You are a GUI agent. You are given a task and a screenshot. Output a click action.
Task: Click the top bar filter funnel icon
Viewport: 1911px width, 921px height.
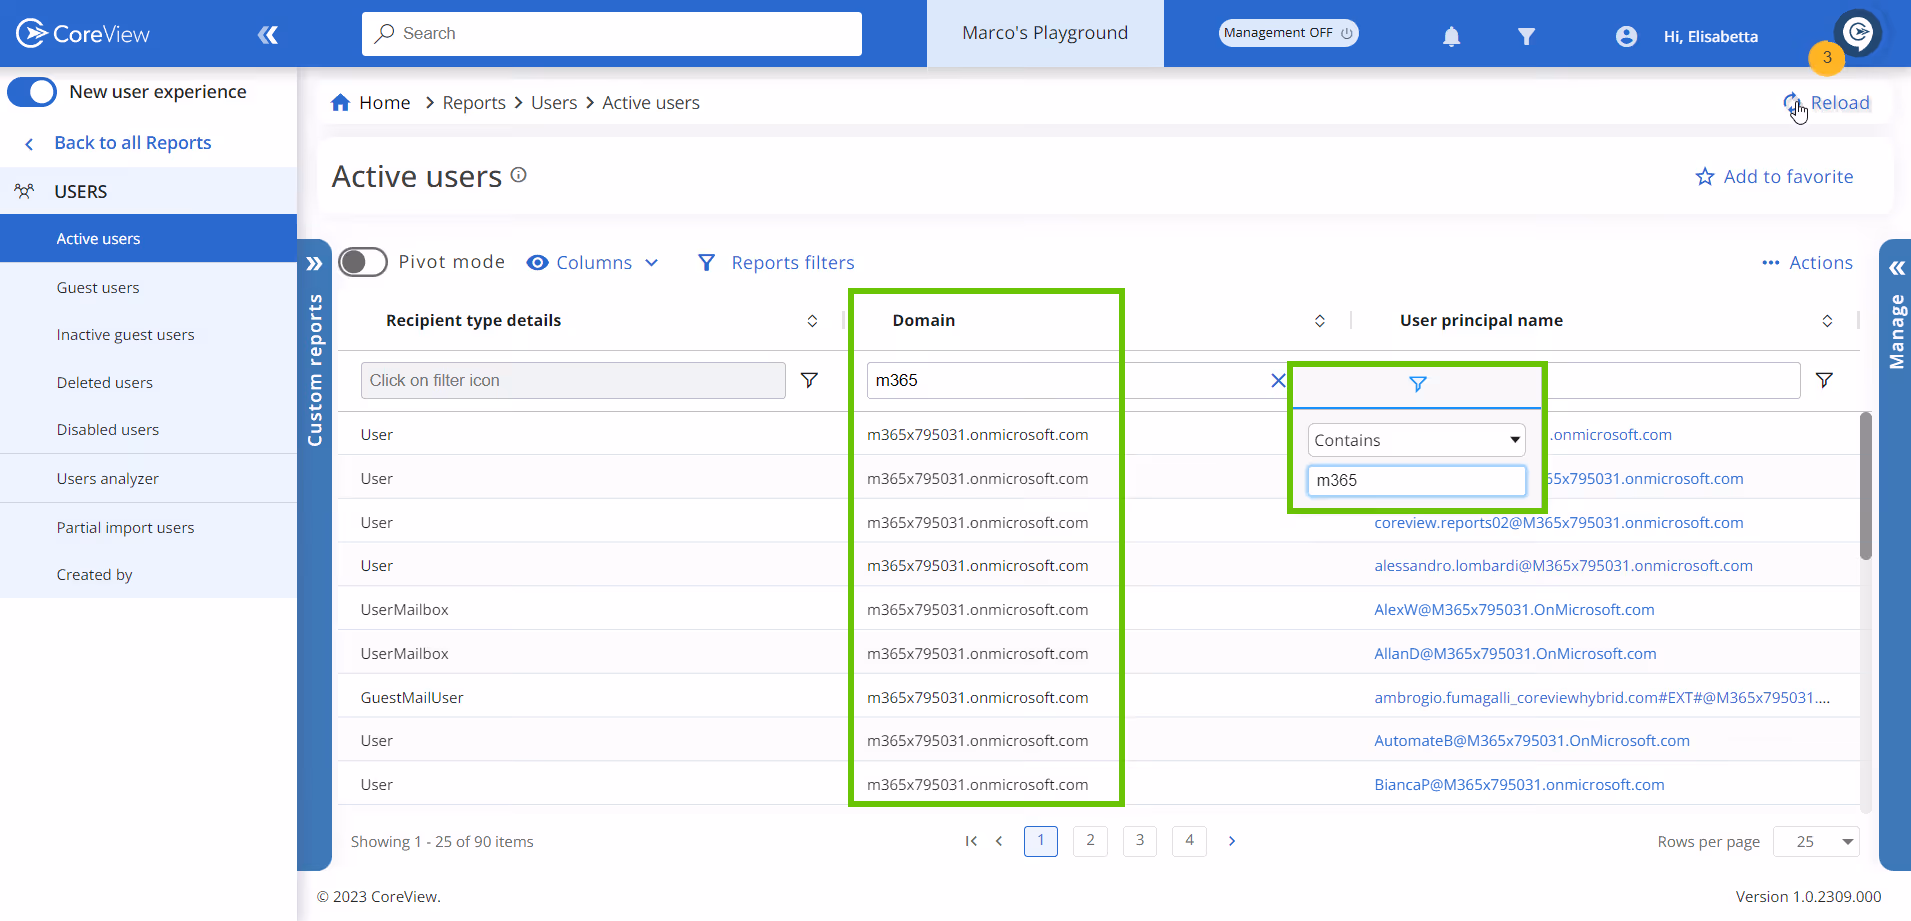(x=1526, y=37)
